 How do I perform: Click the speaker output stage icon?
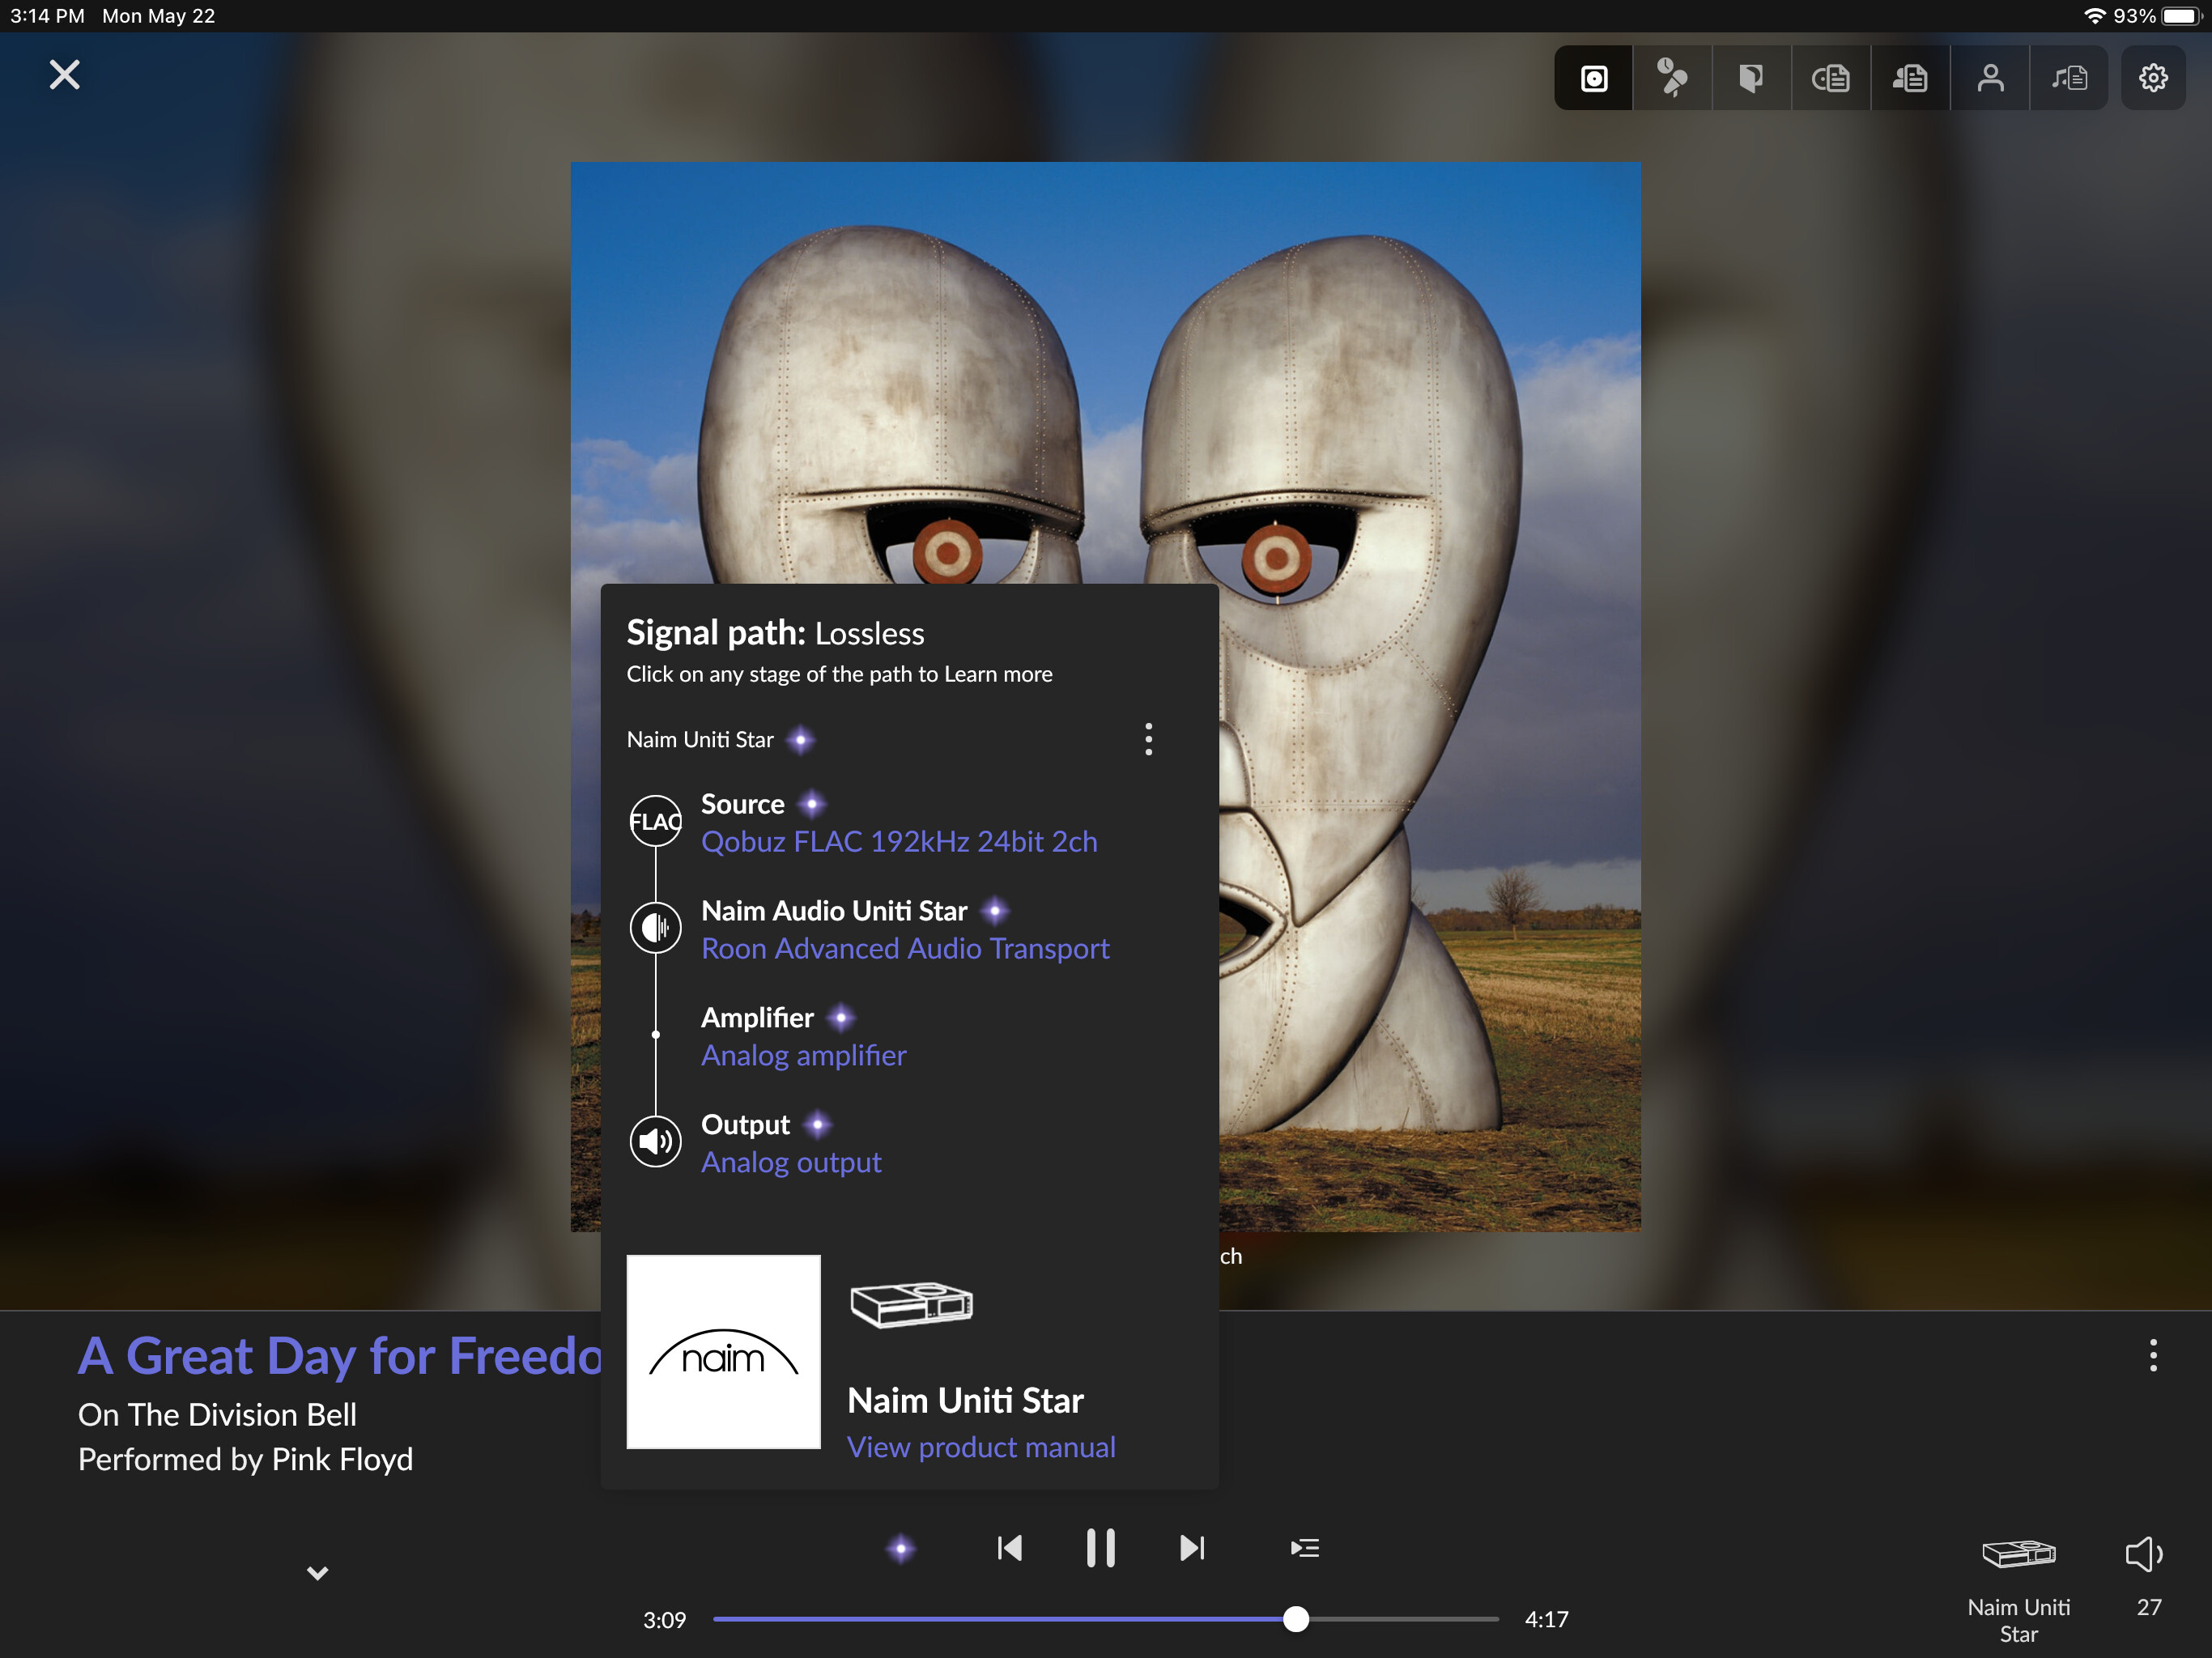(x=656, y=1142)
